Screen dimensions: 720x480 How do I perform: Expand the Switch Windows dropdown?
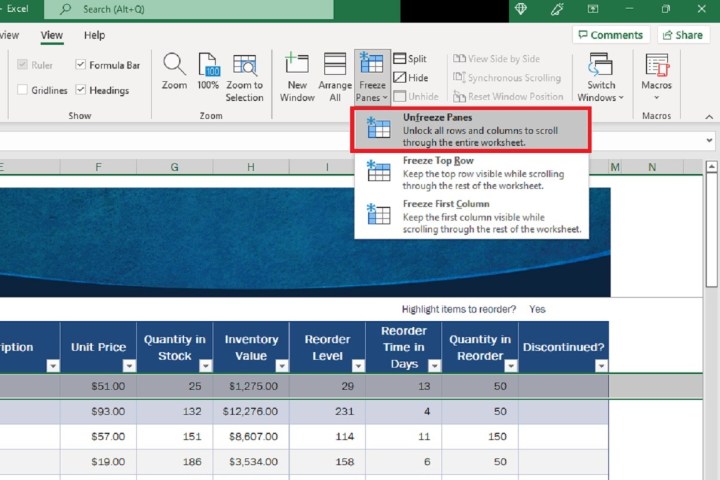click(601, 76)
